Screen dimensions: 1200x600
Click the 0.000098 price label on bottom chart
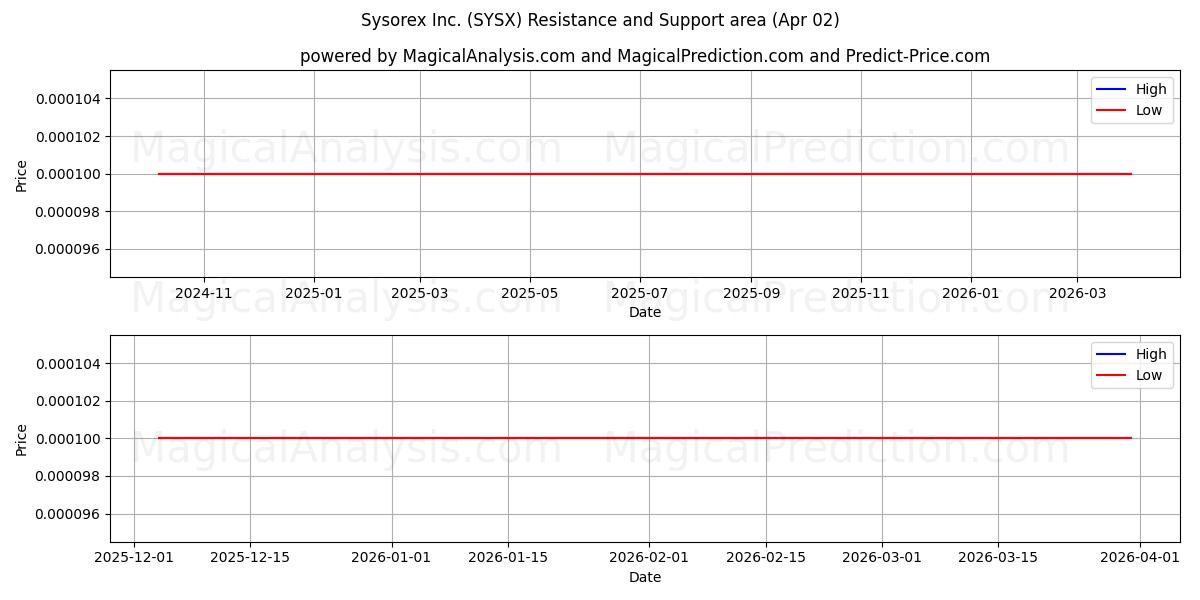[x=68, y=477]
